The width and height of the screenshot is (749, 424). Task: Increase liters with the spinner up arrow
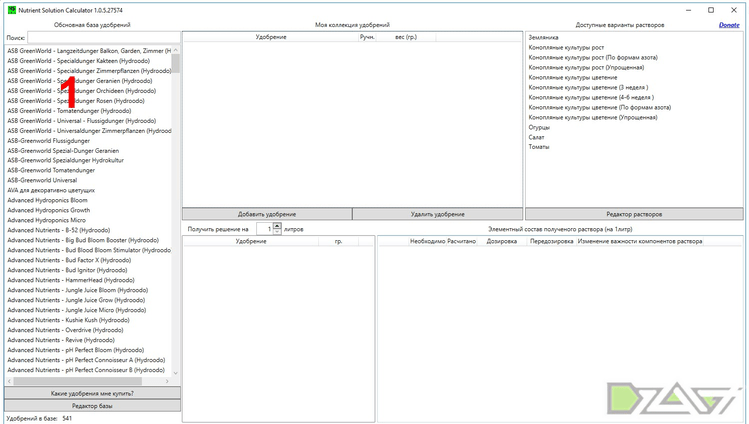pos(277,226)
